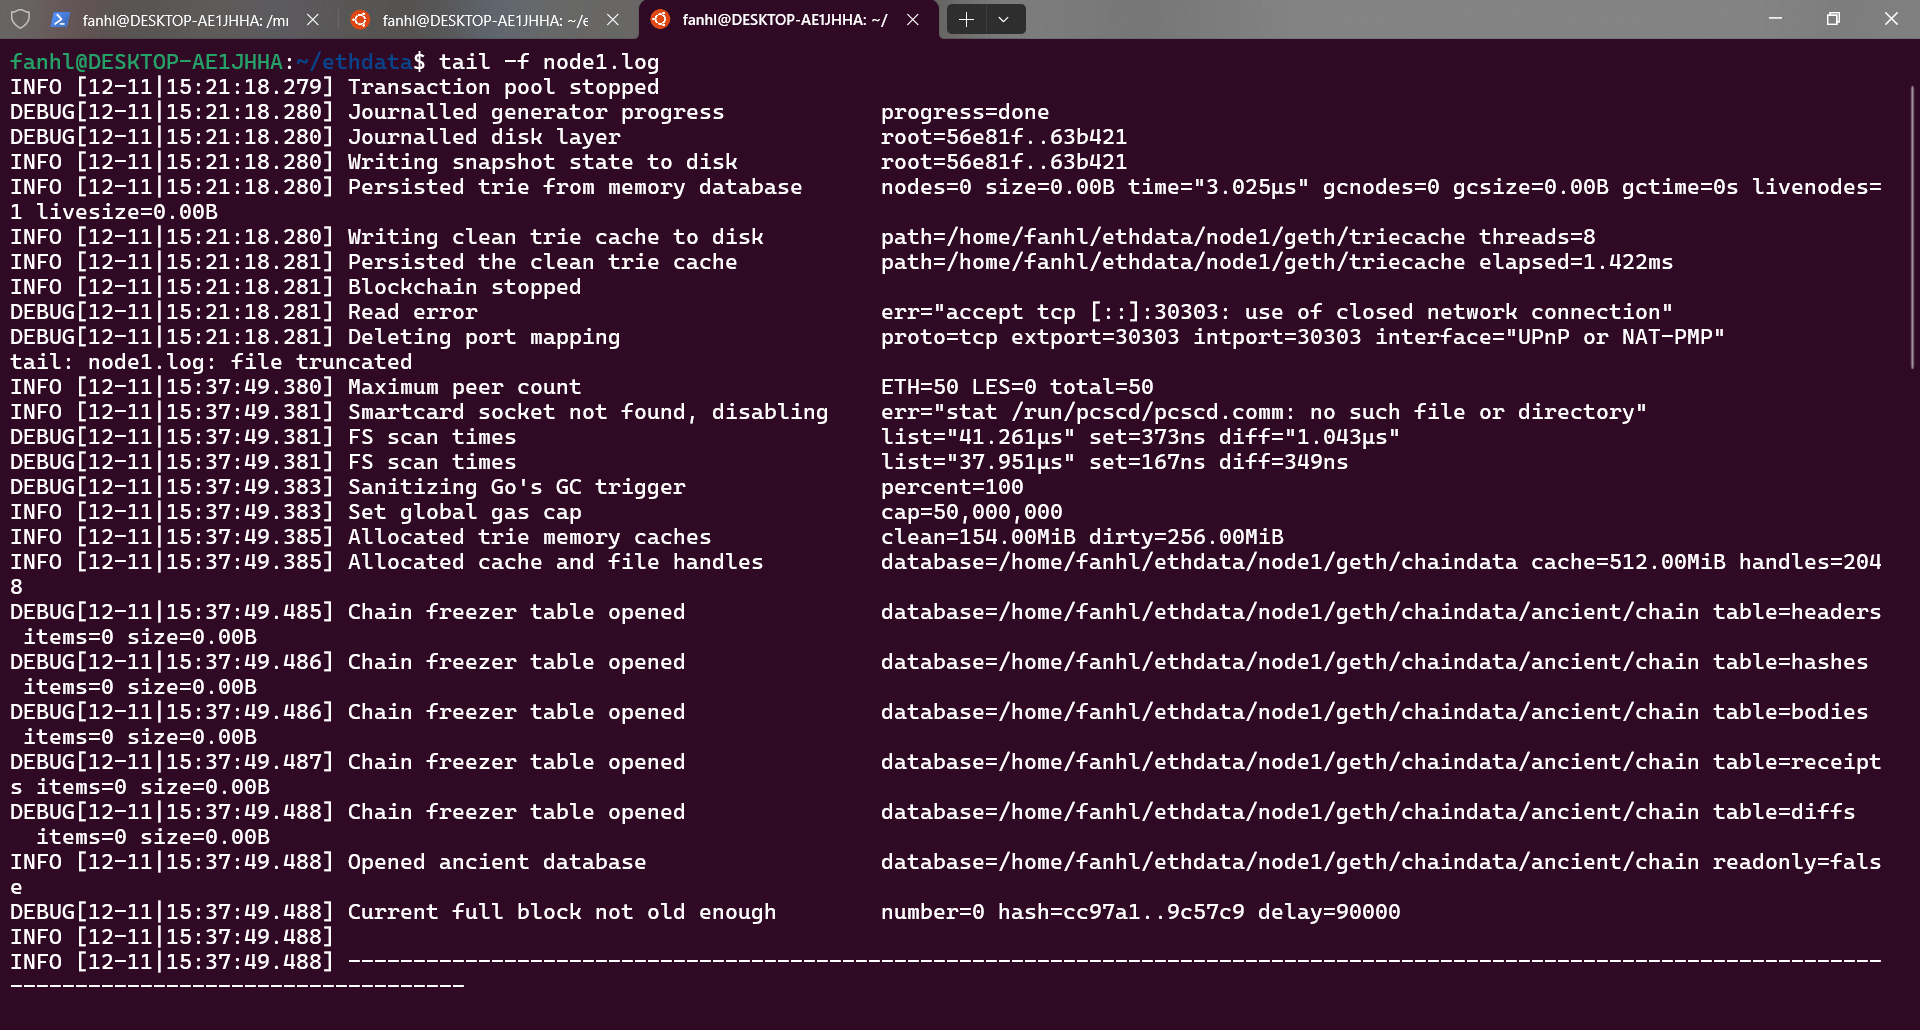The height and width of the screenshot is (1030, 1920).
Task: Click the Ubuntu icon on the active tab
Action: tap(660, 19)
